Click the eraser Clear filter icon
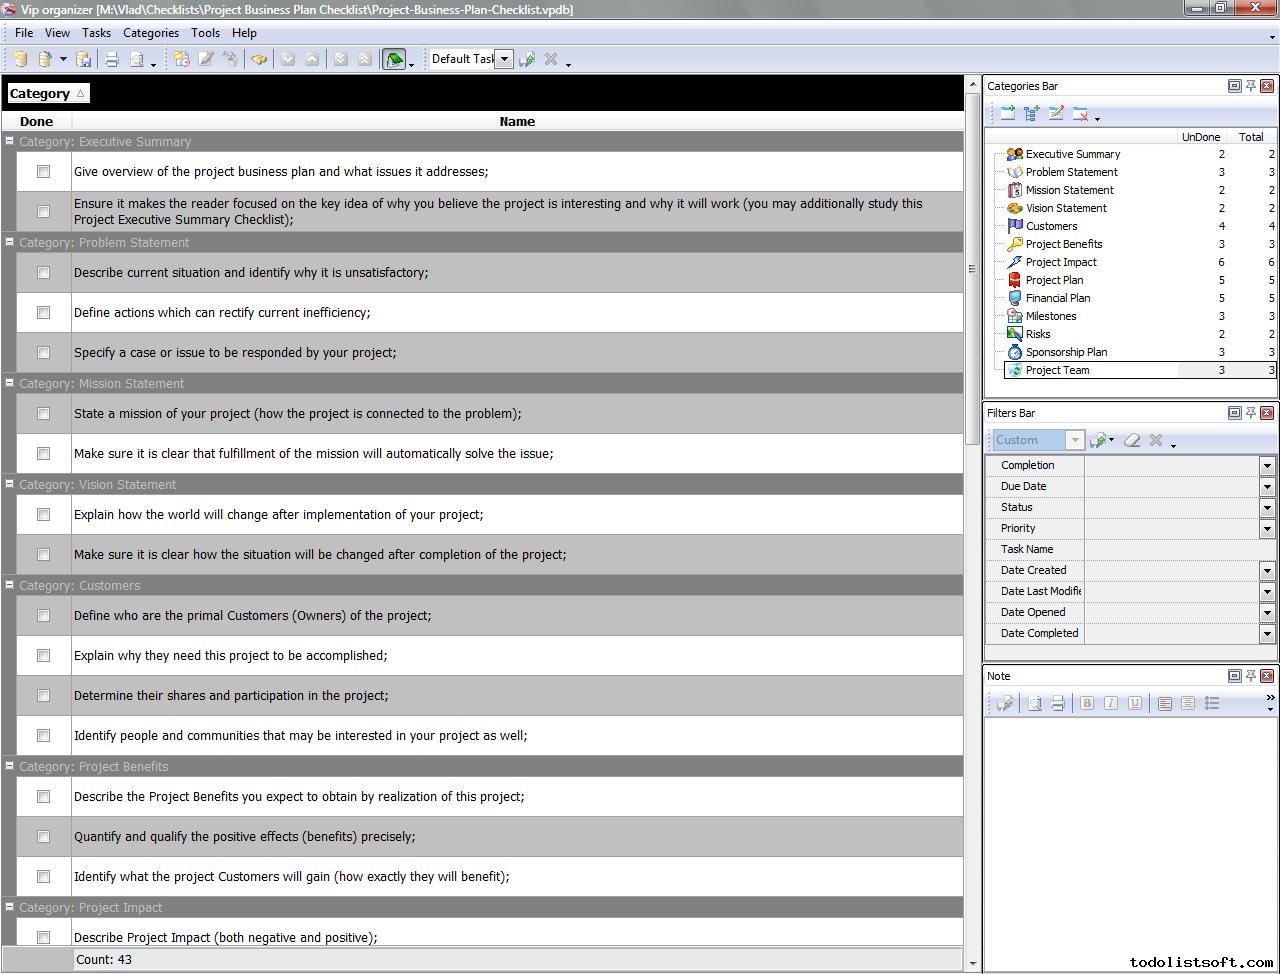 point(1132,440)
